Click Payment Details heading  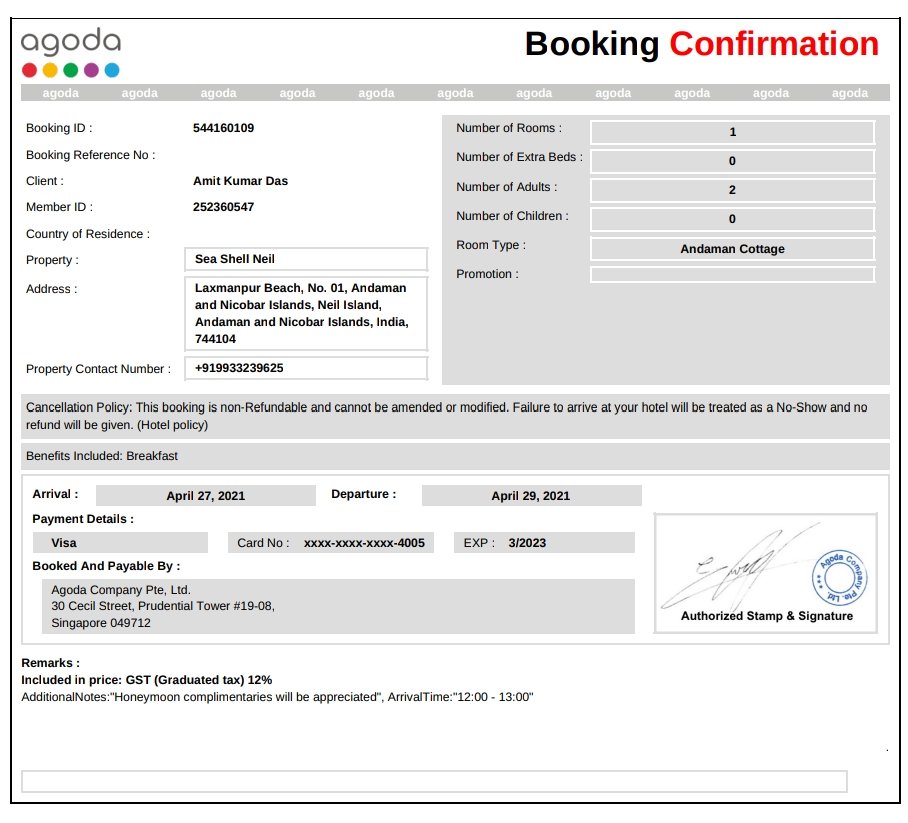click(83, 519)
